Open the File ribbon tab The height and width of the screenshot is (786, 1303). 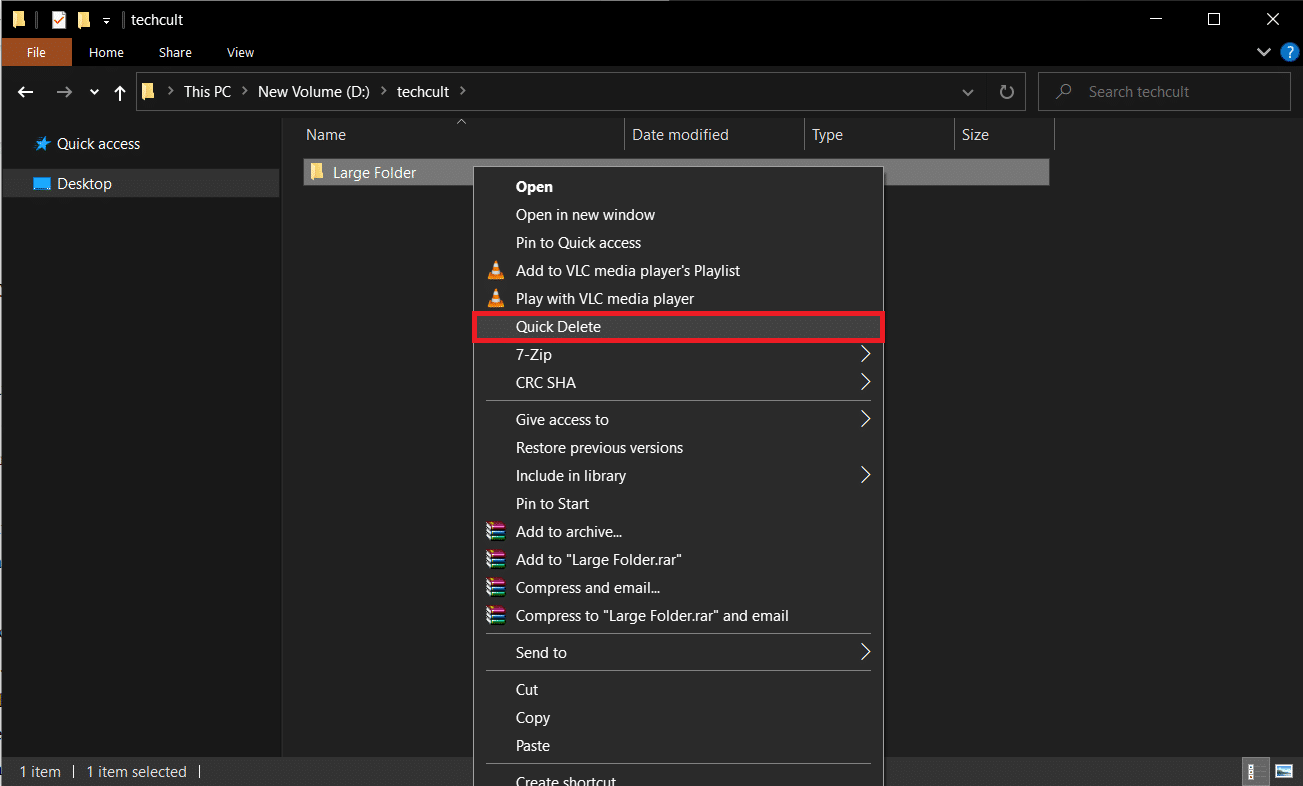tap(36, 52)
